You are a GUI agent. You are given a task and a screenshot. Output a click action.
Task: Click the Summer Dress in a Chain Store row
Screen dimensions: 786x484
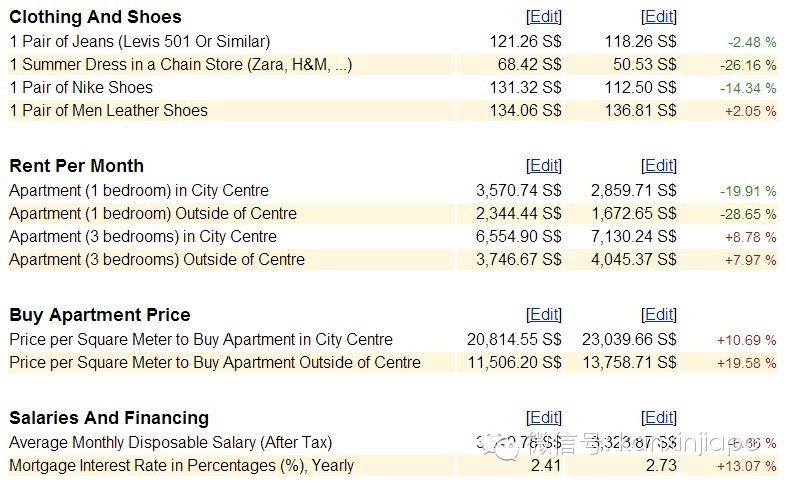[x=393, y=65]
